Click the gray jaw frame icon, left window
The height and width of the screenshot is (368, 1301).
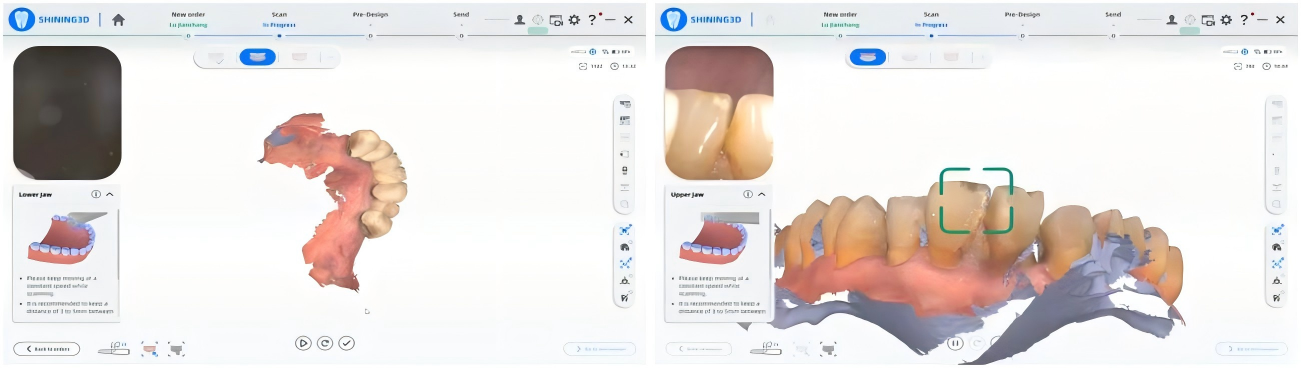pyautogui.click(x=176, y=348)
